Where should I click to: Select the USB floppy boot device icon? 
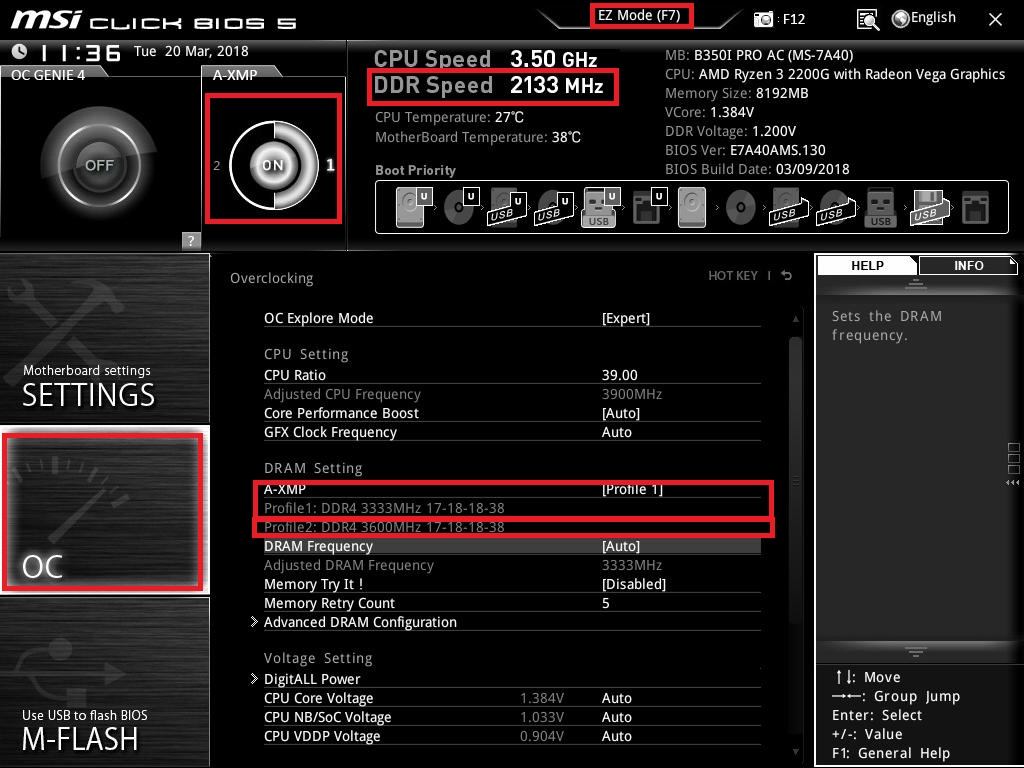coord(928,207)
